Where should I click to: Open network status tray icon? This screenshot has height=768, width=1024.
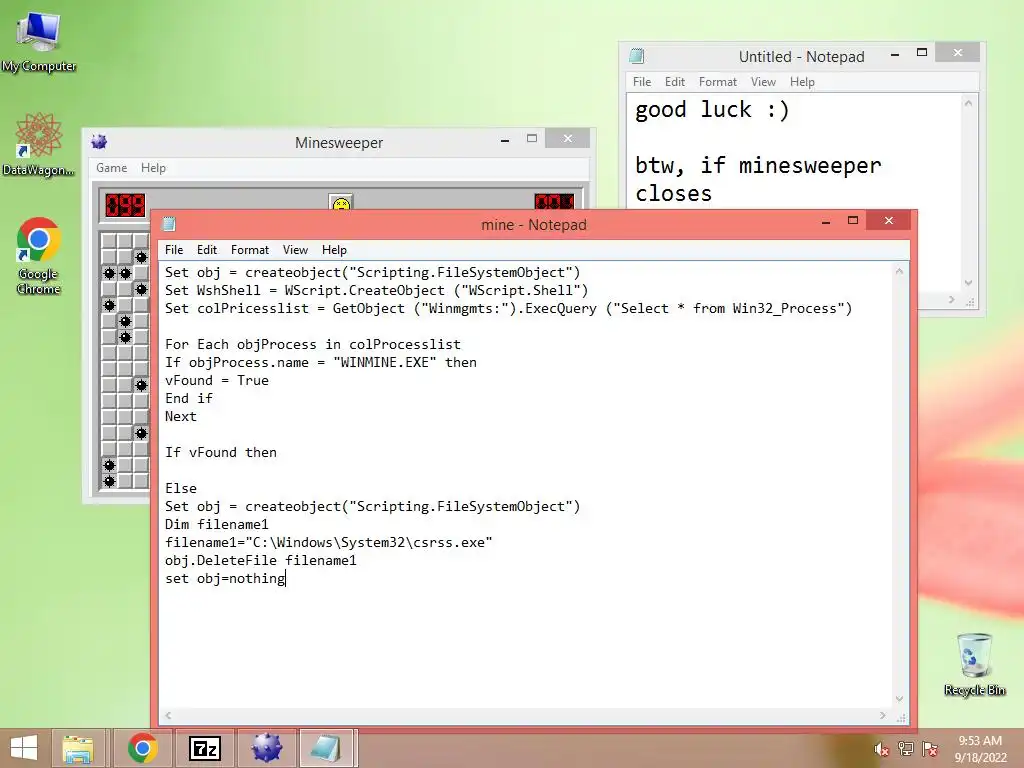coord(906,749)
